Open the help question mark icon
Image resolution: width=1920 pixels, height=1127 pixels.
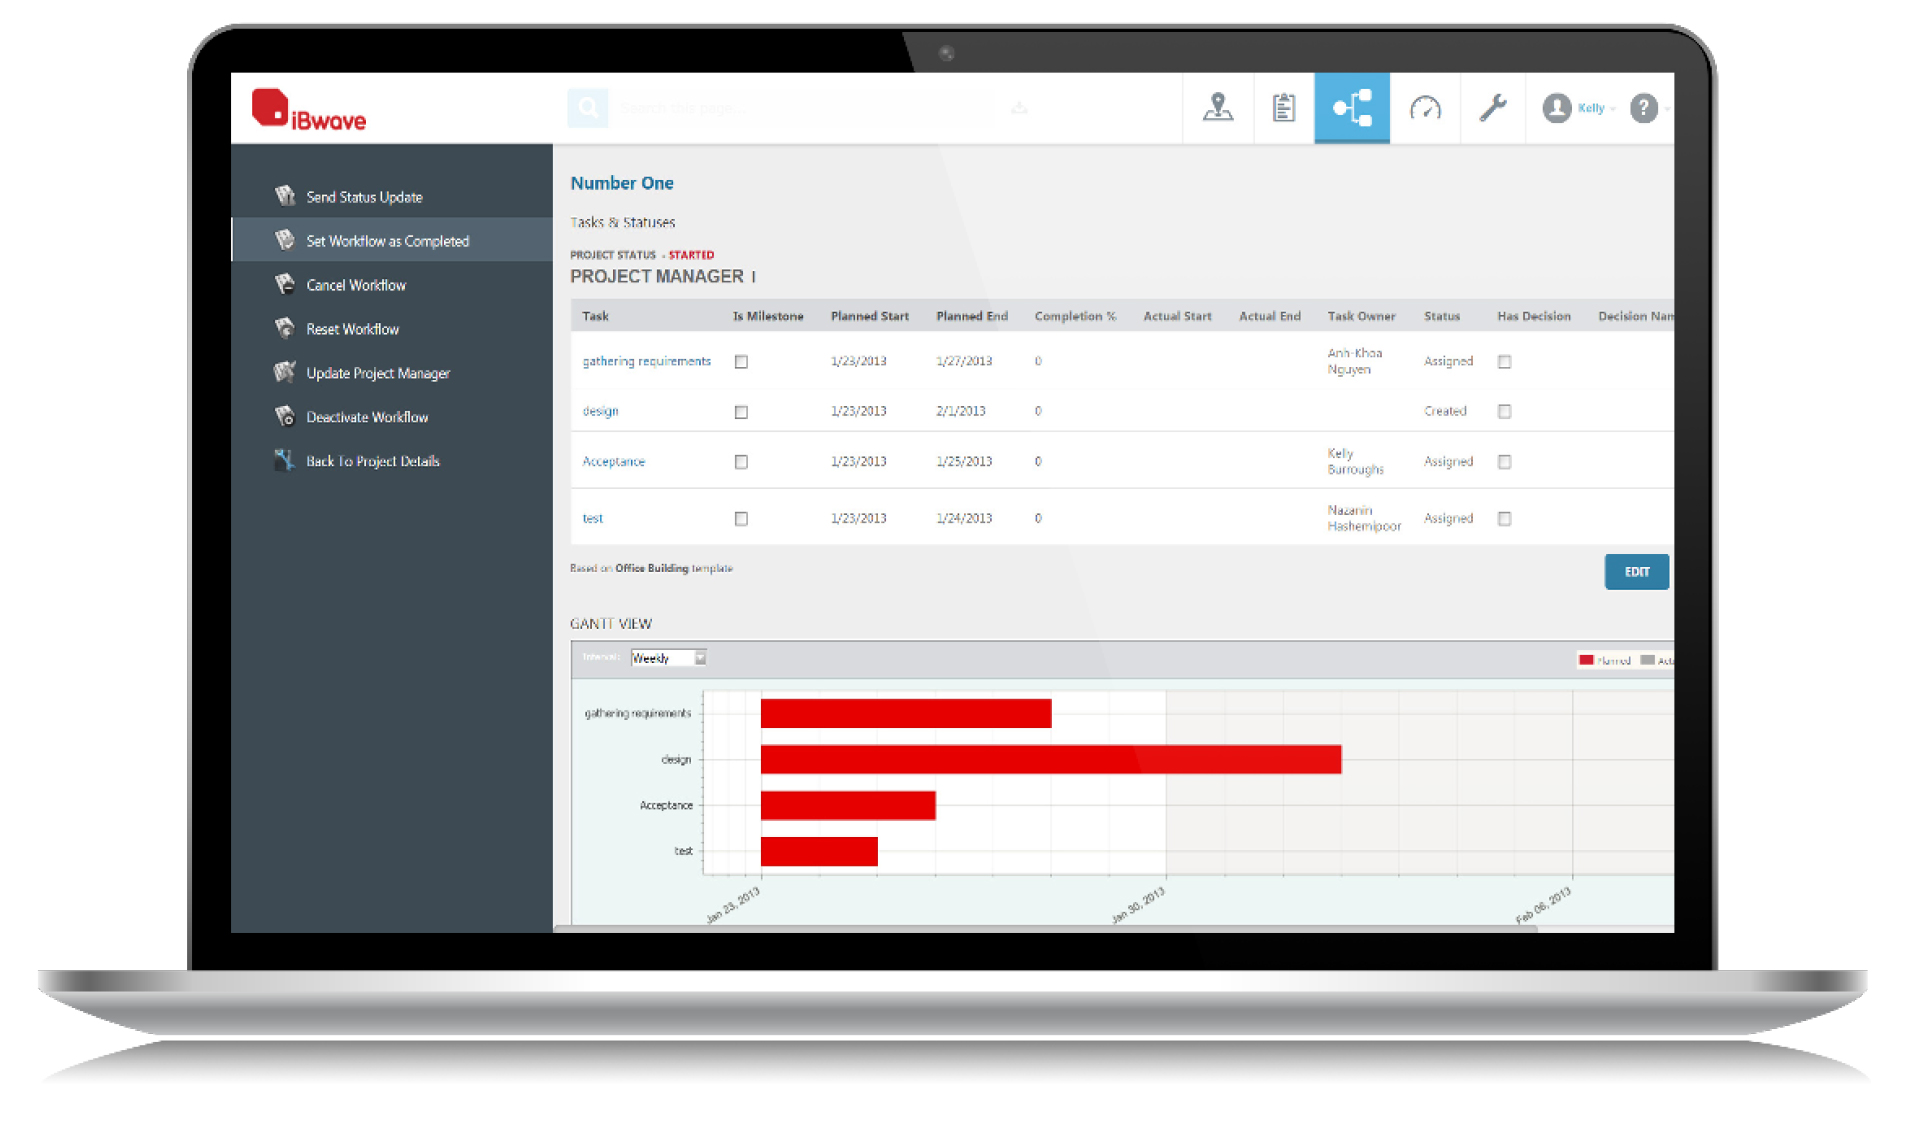1643,108
